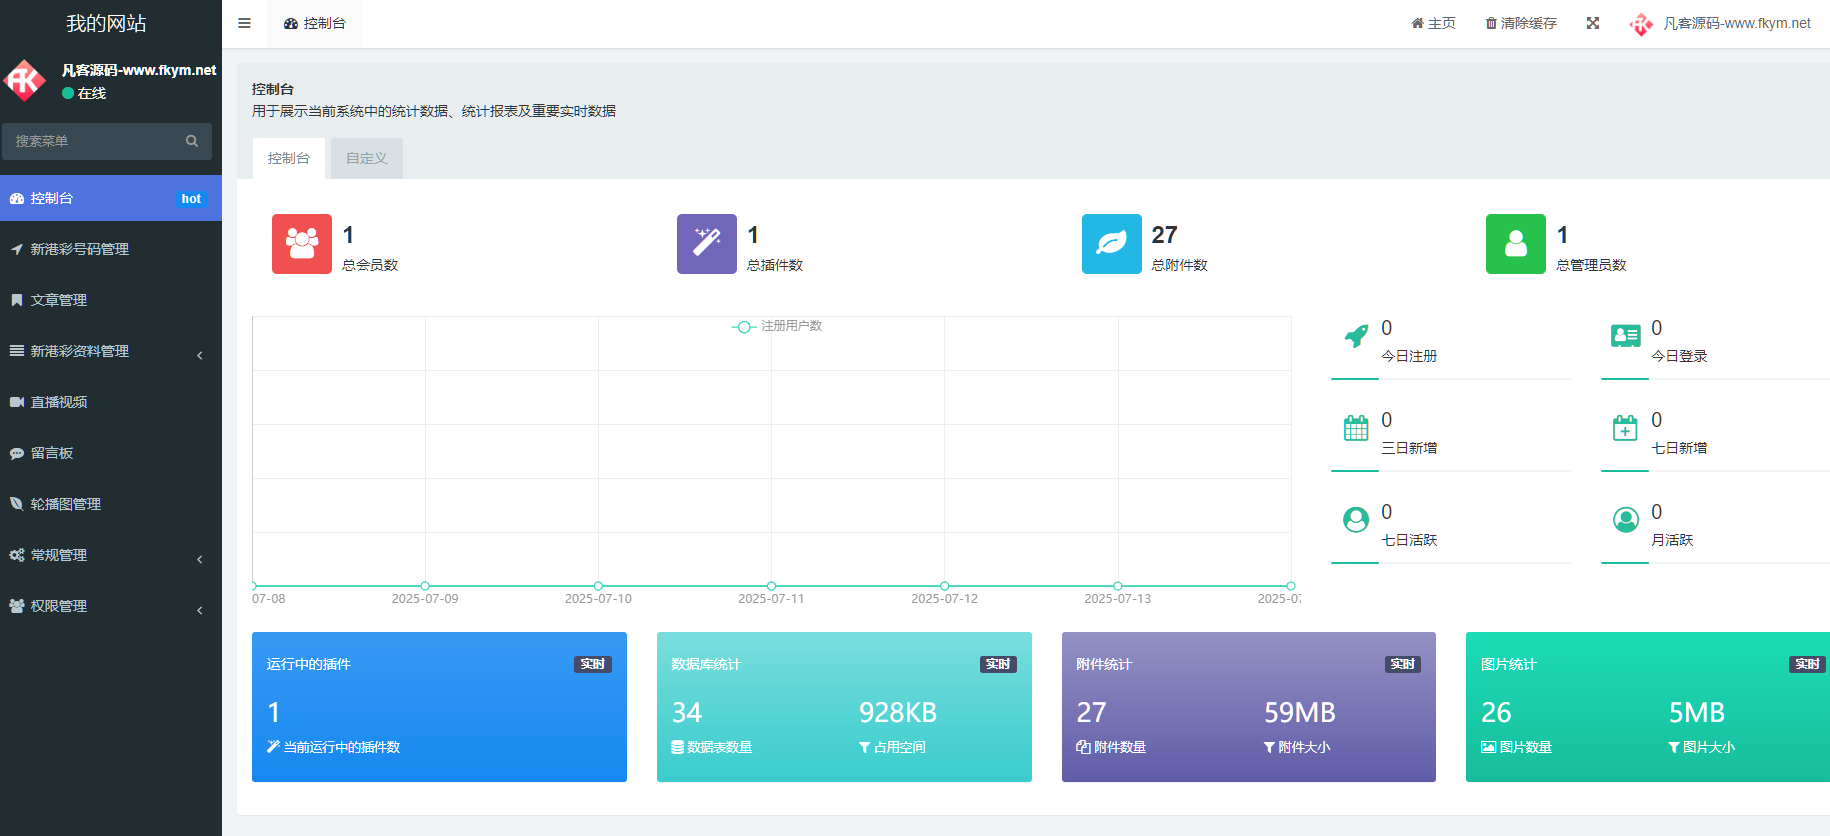Expand the 权限管理 sidebar menu
The image size is (1830, 836).
pos(110,606)
